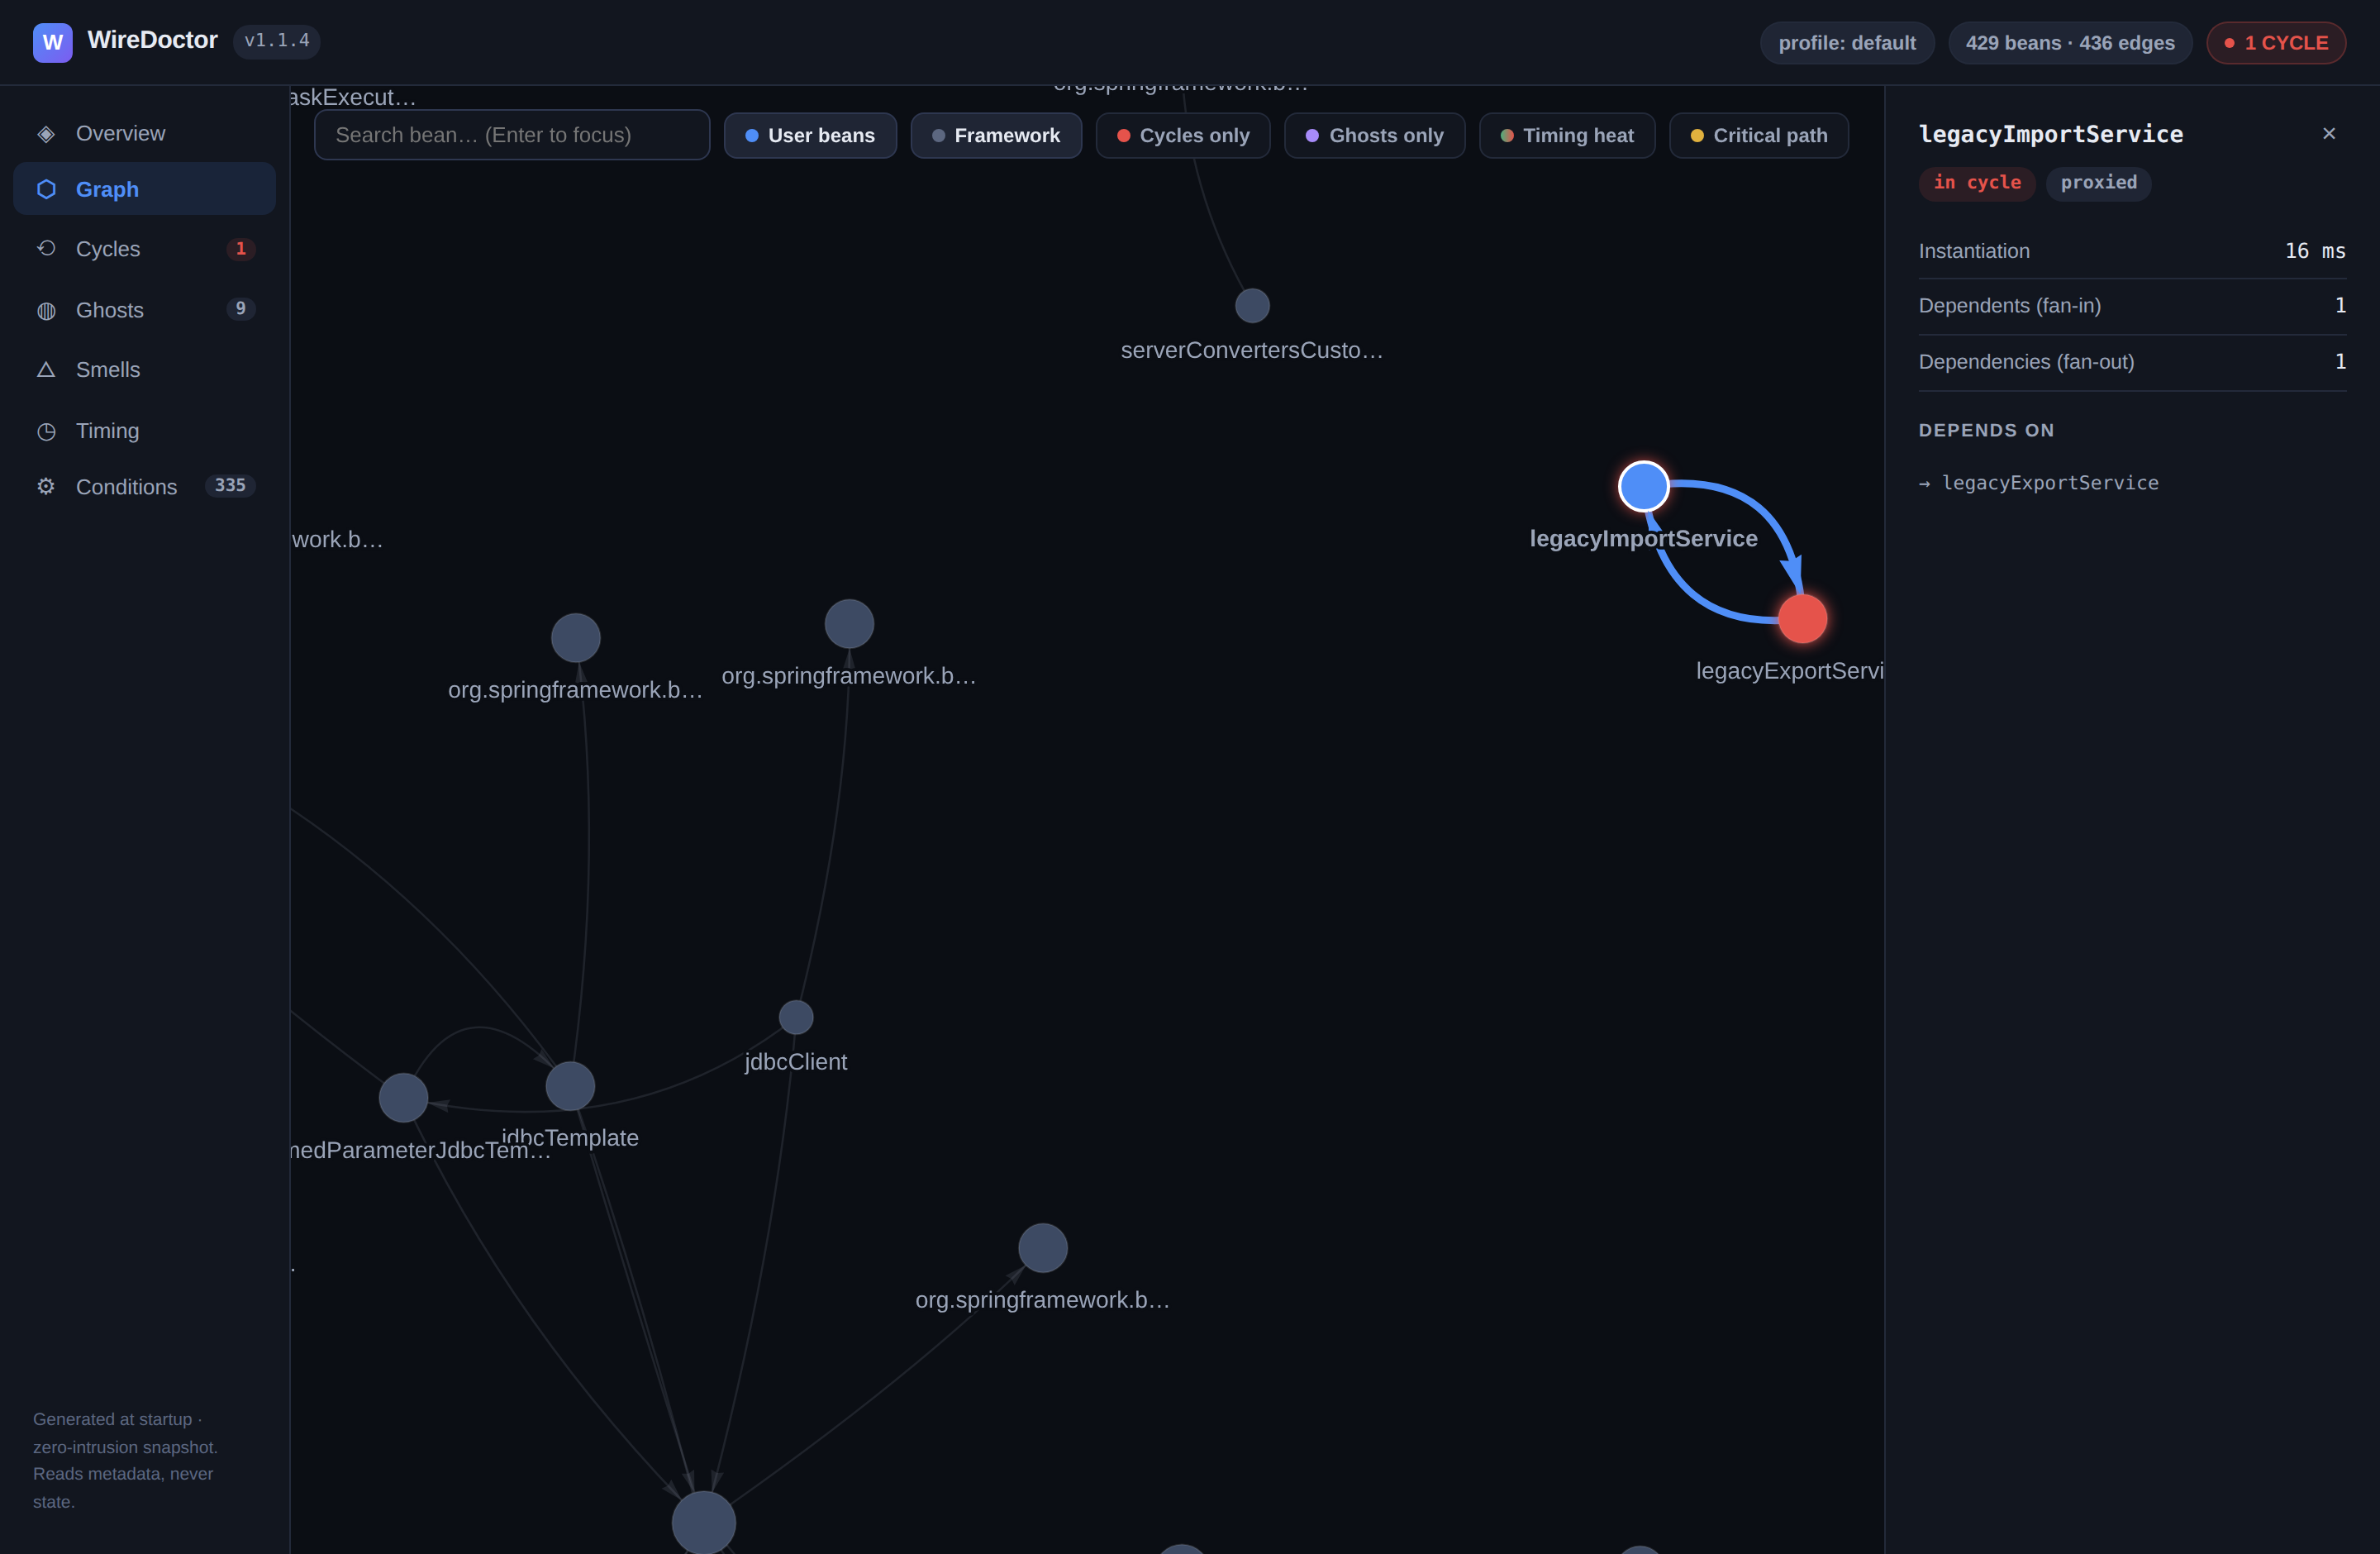Toggle the Critical path highlight
This screenshot has height=1554, width=2380.
click(1759, 135)
